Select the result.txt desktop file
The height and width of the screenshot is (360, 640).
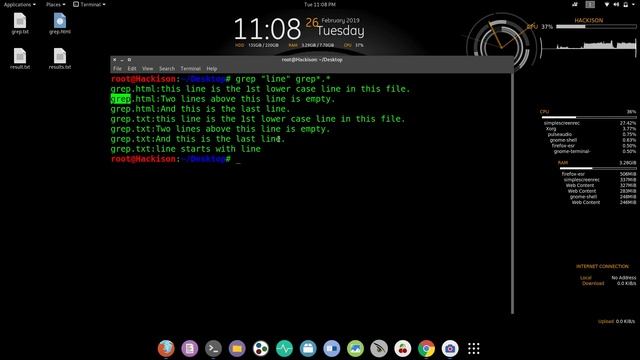point(20,59)
